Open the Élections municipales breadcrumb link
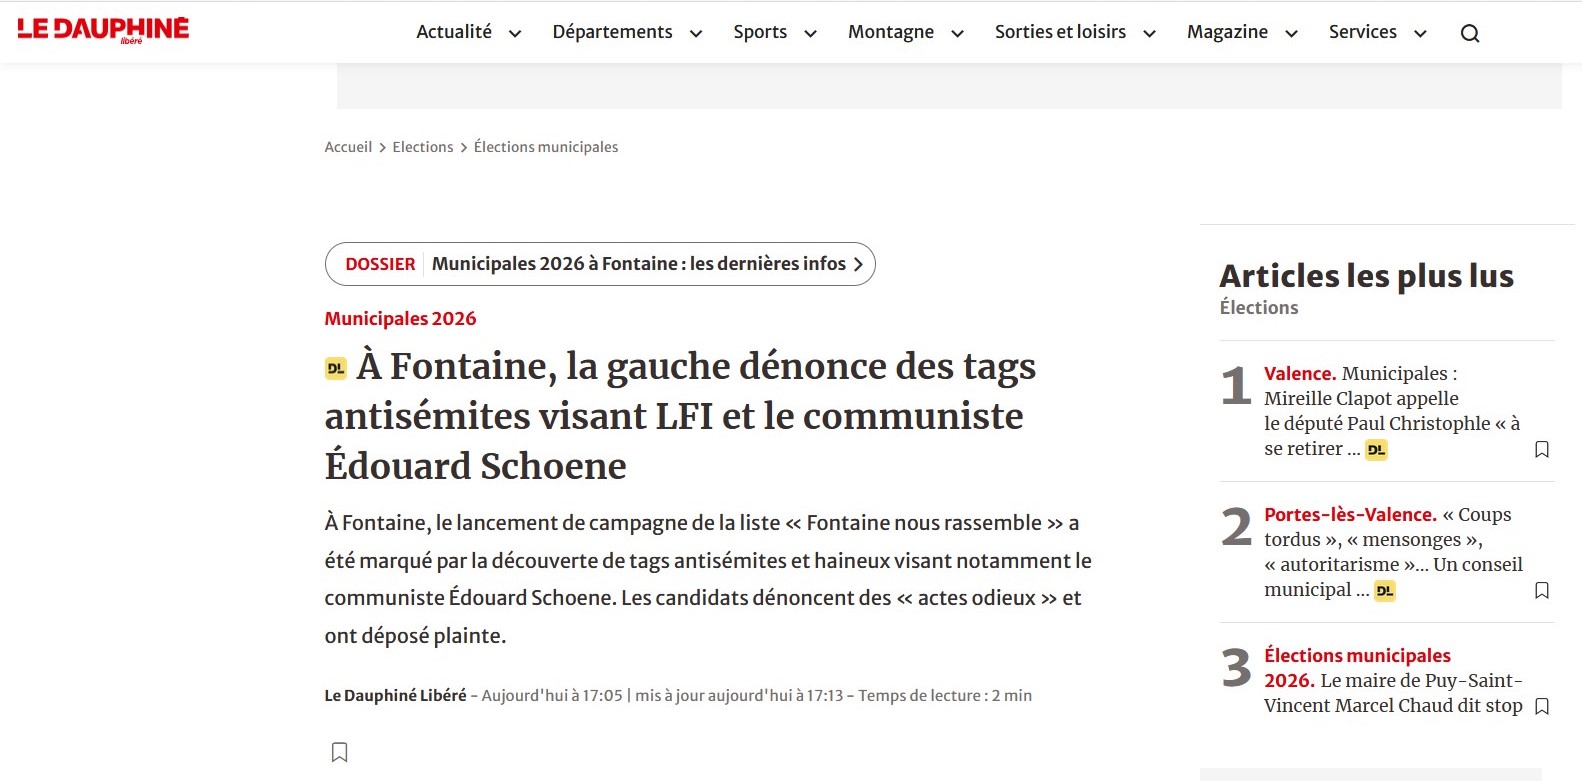Viewport: 1582px width, 781px height. 545,147
